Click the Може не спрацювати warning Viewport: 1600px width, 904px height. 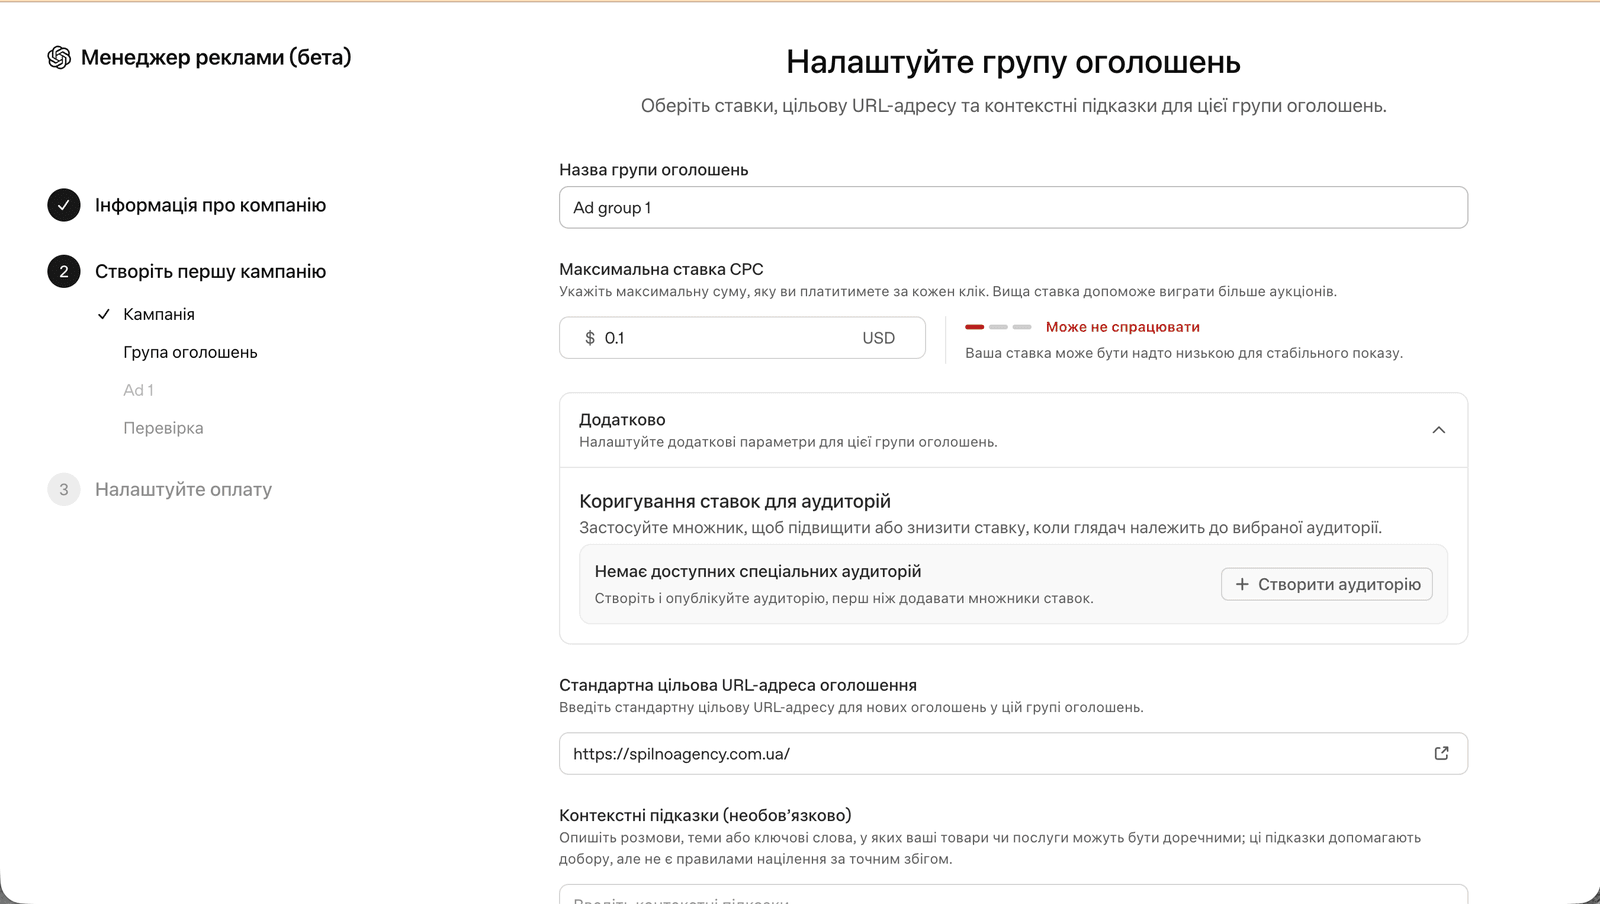click(x=1123, y=327)
